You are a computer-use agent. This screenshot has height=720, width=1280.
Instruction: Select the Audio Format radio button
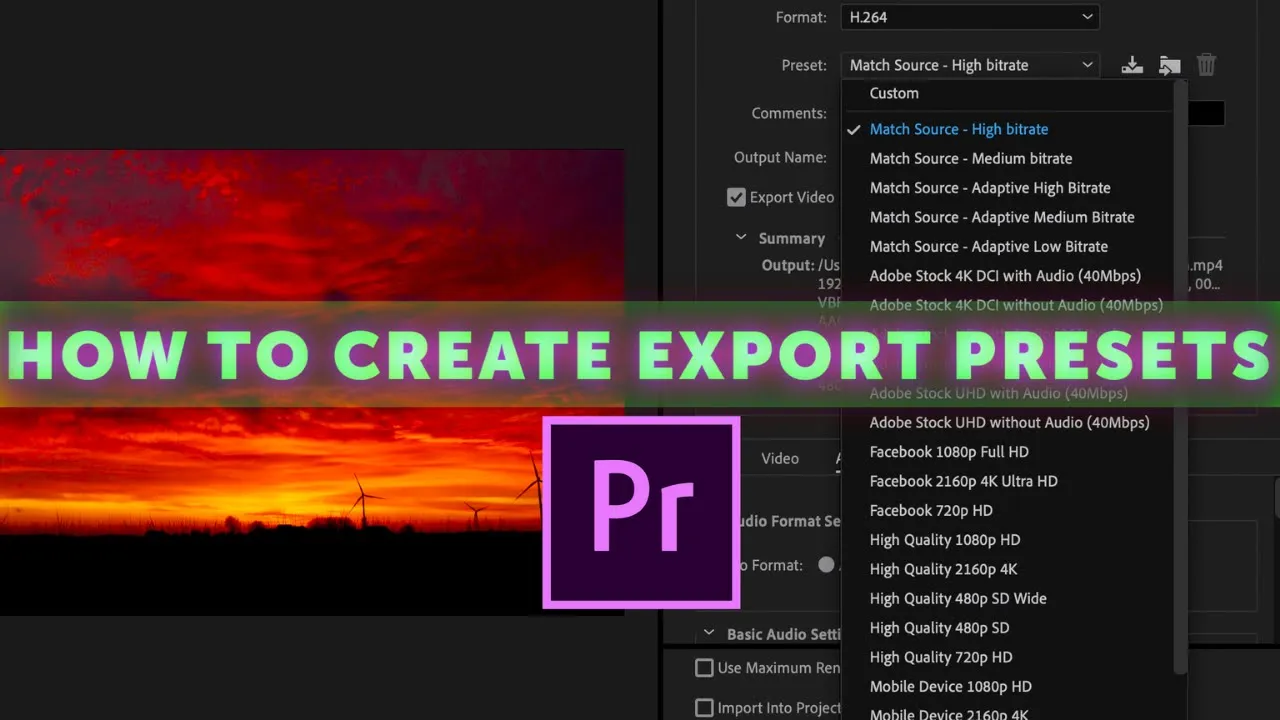point(826,564)
